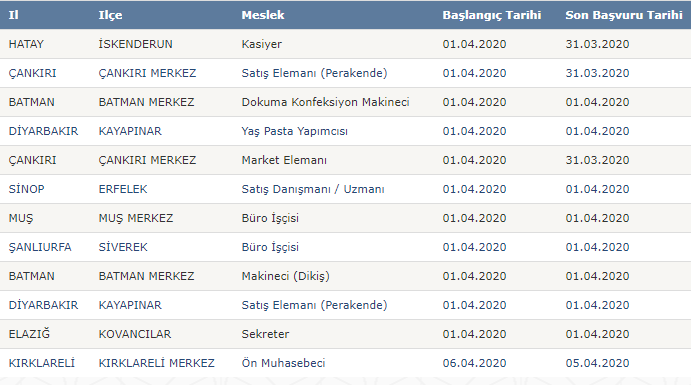Image resolution: width=691 pixels, height=385 pixels.
Task: Click the ERFELEK district cell
Action: pos(123,189)
